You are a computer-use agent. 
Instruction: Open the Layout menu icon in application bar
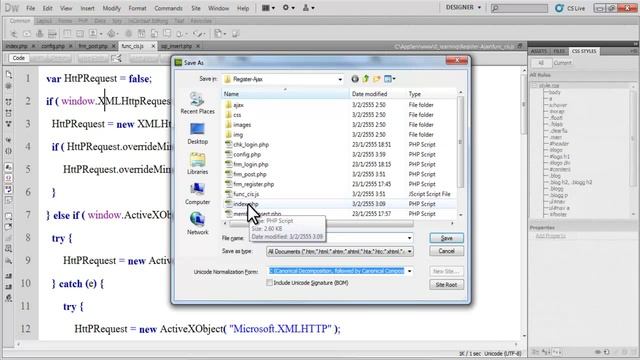pos(268,8)
